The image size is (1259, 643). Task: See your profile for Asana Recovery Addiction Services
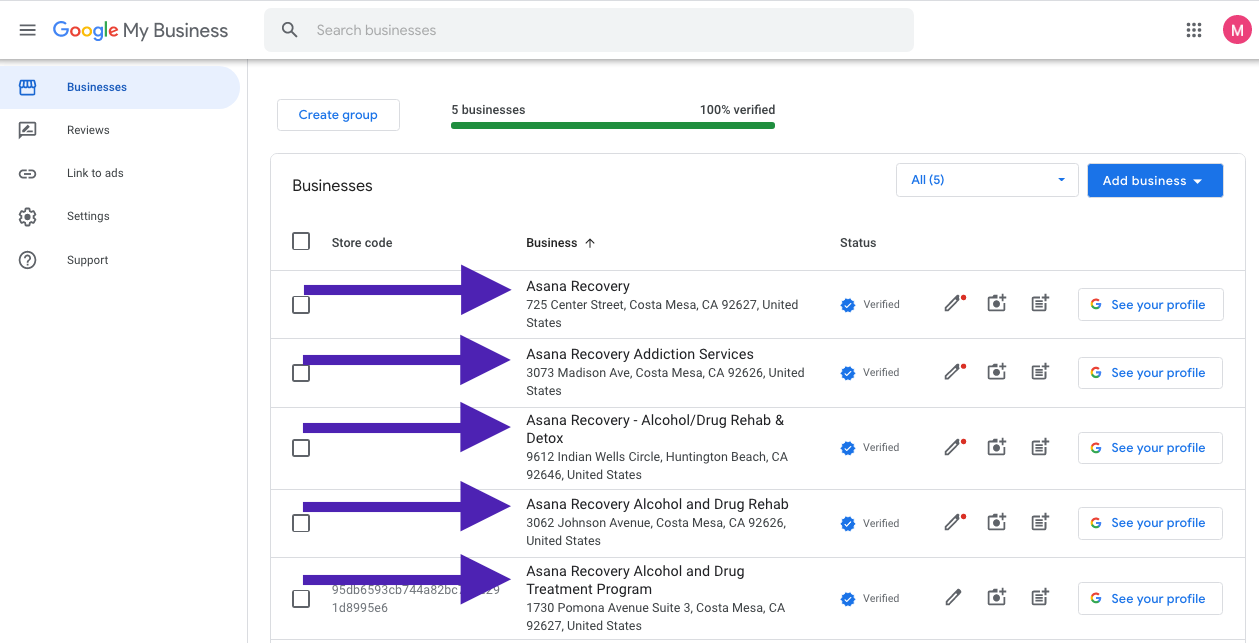click(x=1150, y=373)
